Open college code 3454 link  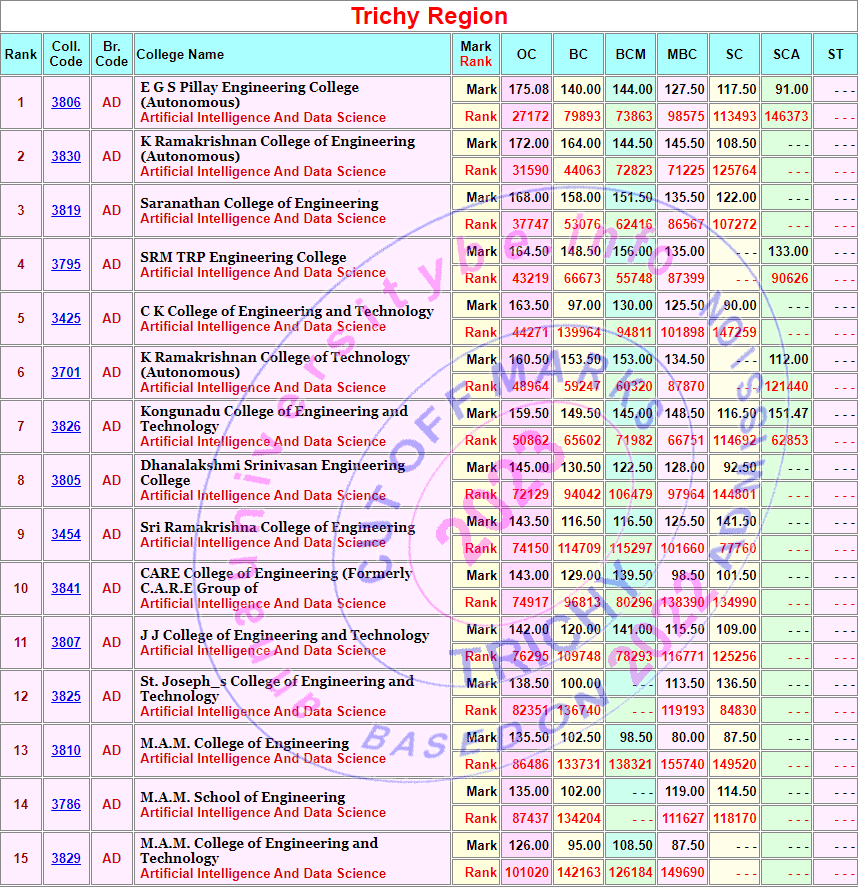66,535
